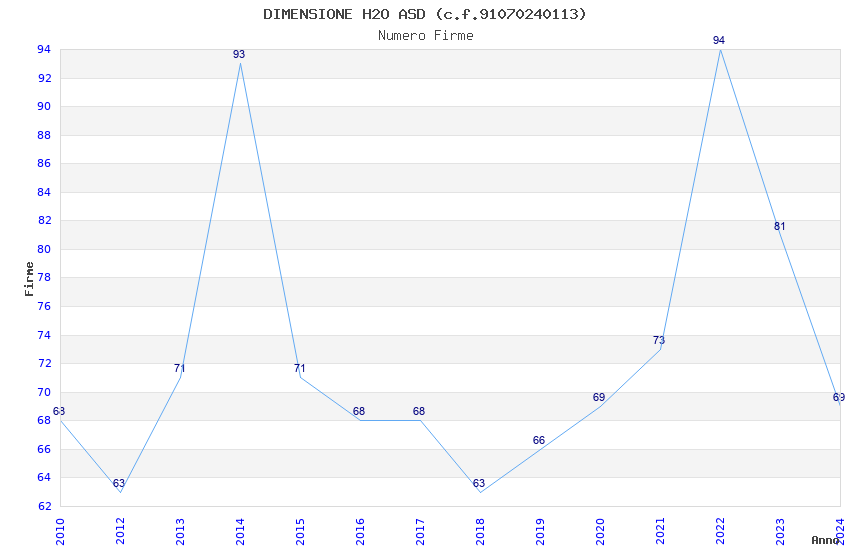Screen dimensions: 850x550
Task: Click the vertical axis title Firme
Action: pyautogui.click(x=29, y=279)
